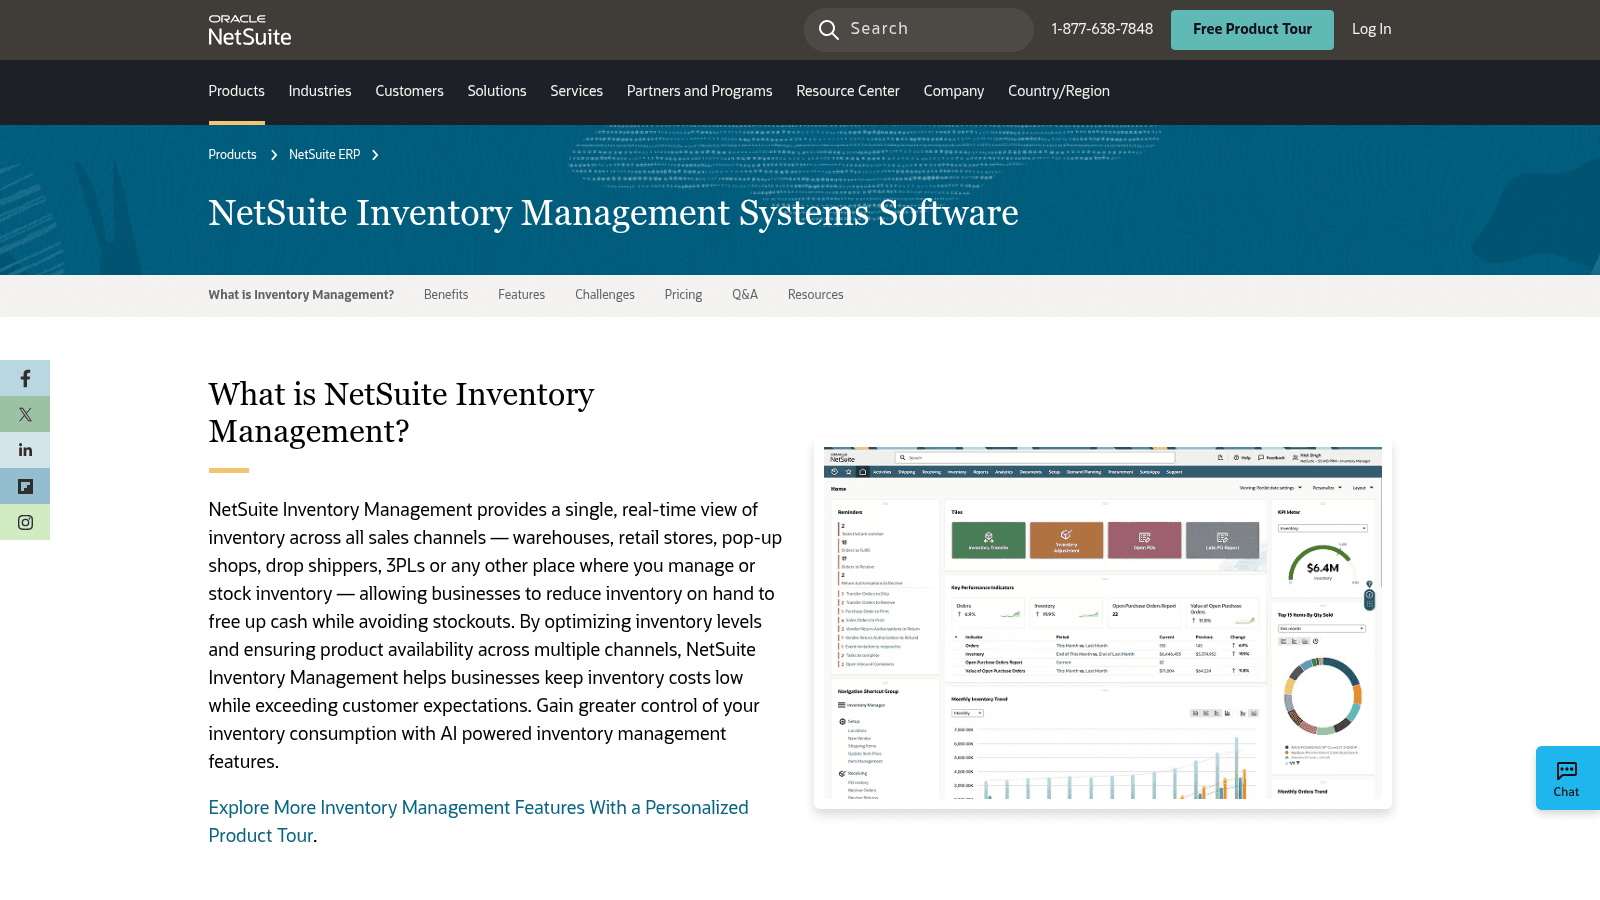
Task: Click chevron between Products and NetSuite ERP
Action: 273,155
